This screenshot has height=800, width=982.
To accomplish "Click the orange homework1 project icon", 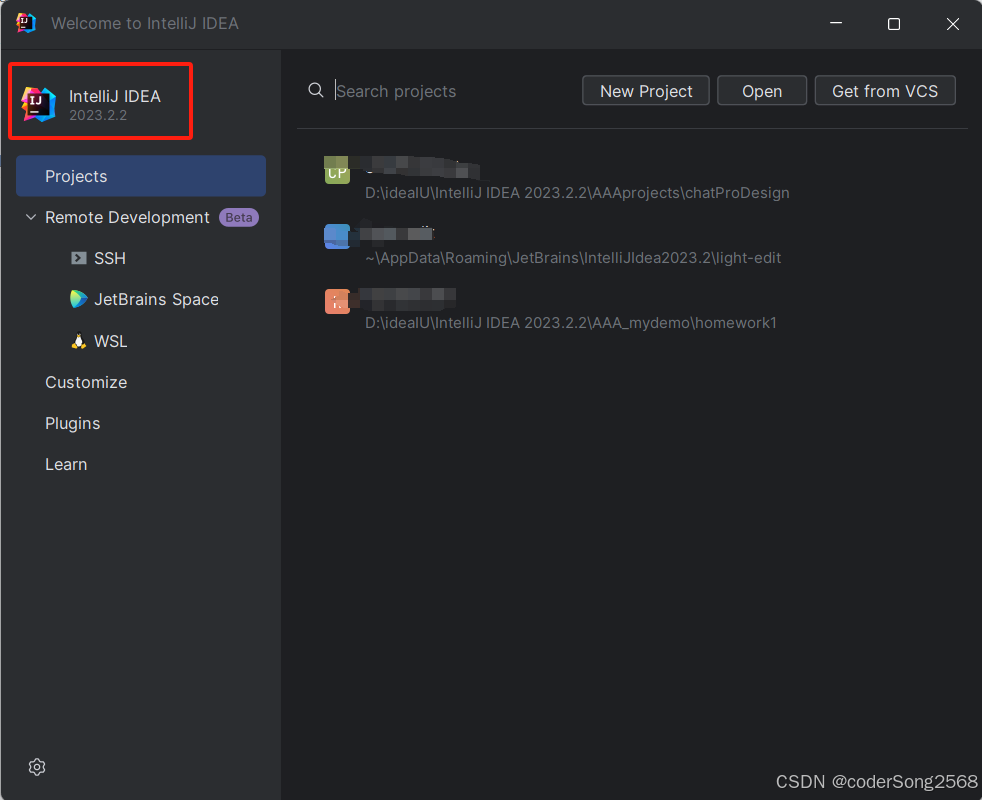I will click(x=337, y=301).
